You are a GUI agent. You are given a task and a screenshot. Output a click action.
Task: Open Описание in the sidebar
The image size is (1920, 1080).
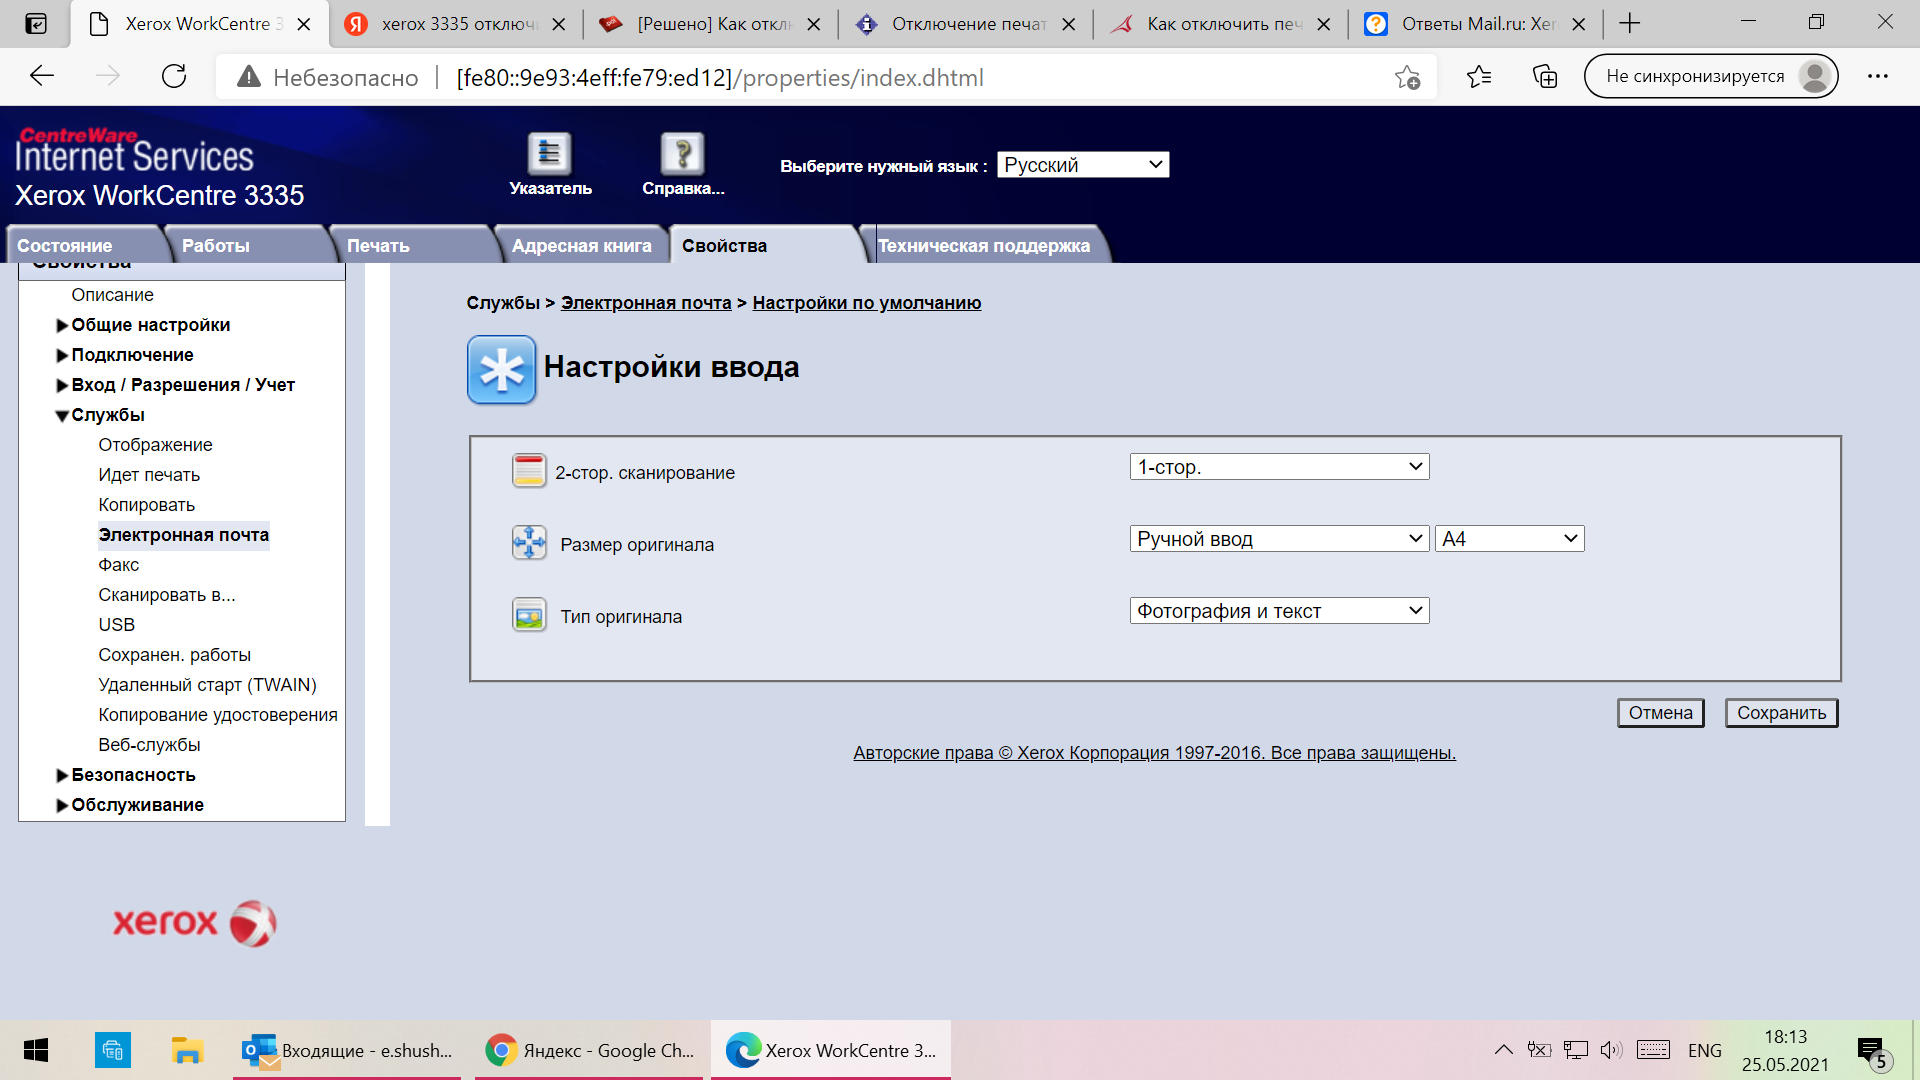[112, 295]
